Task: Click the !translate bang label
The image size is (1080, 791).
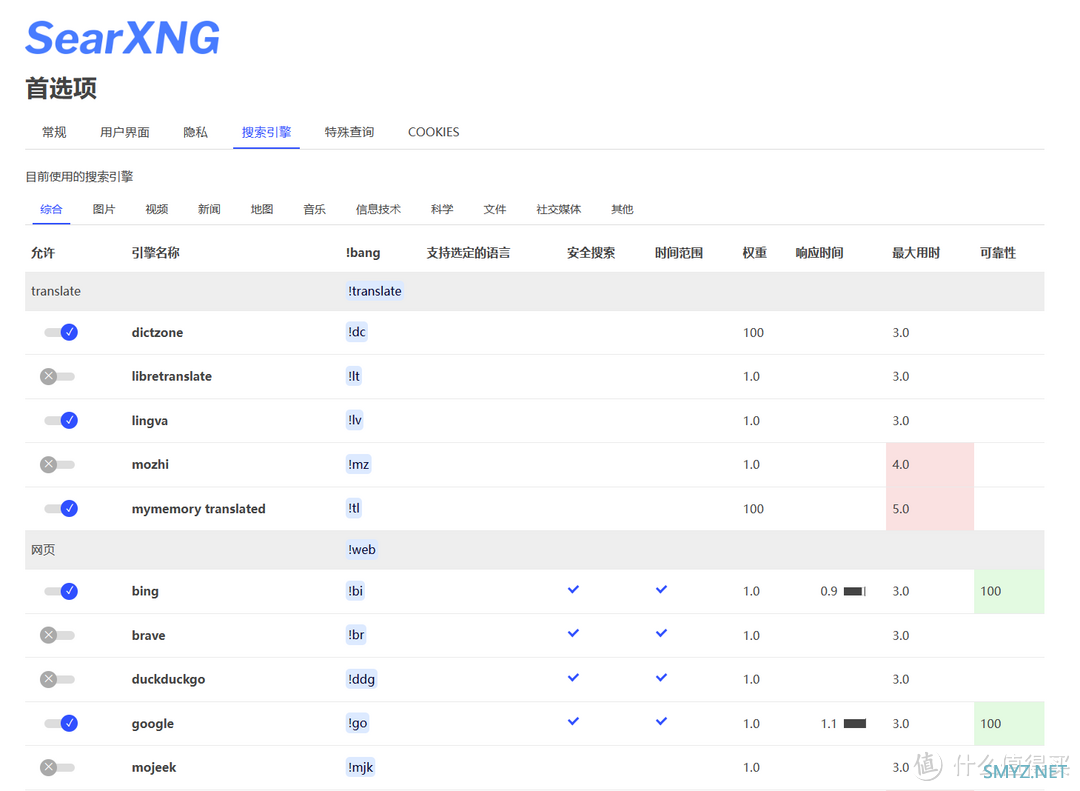Action: (x=375, y=291)
